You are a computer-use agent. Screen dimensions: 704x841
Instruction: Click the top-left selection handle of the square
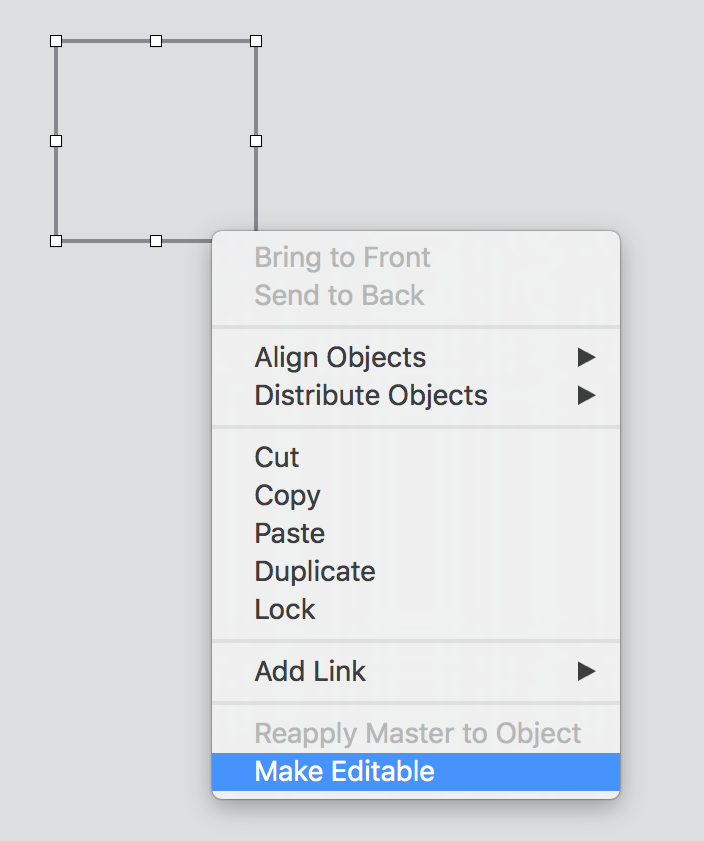tap(56, 41)
